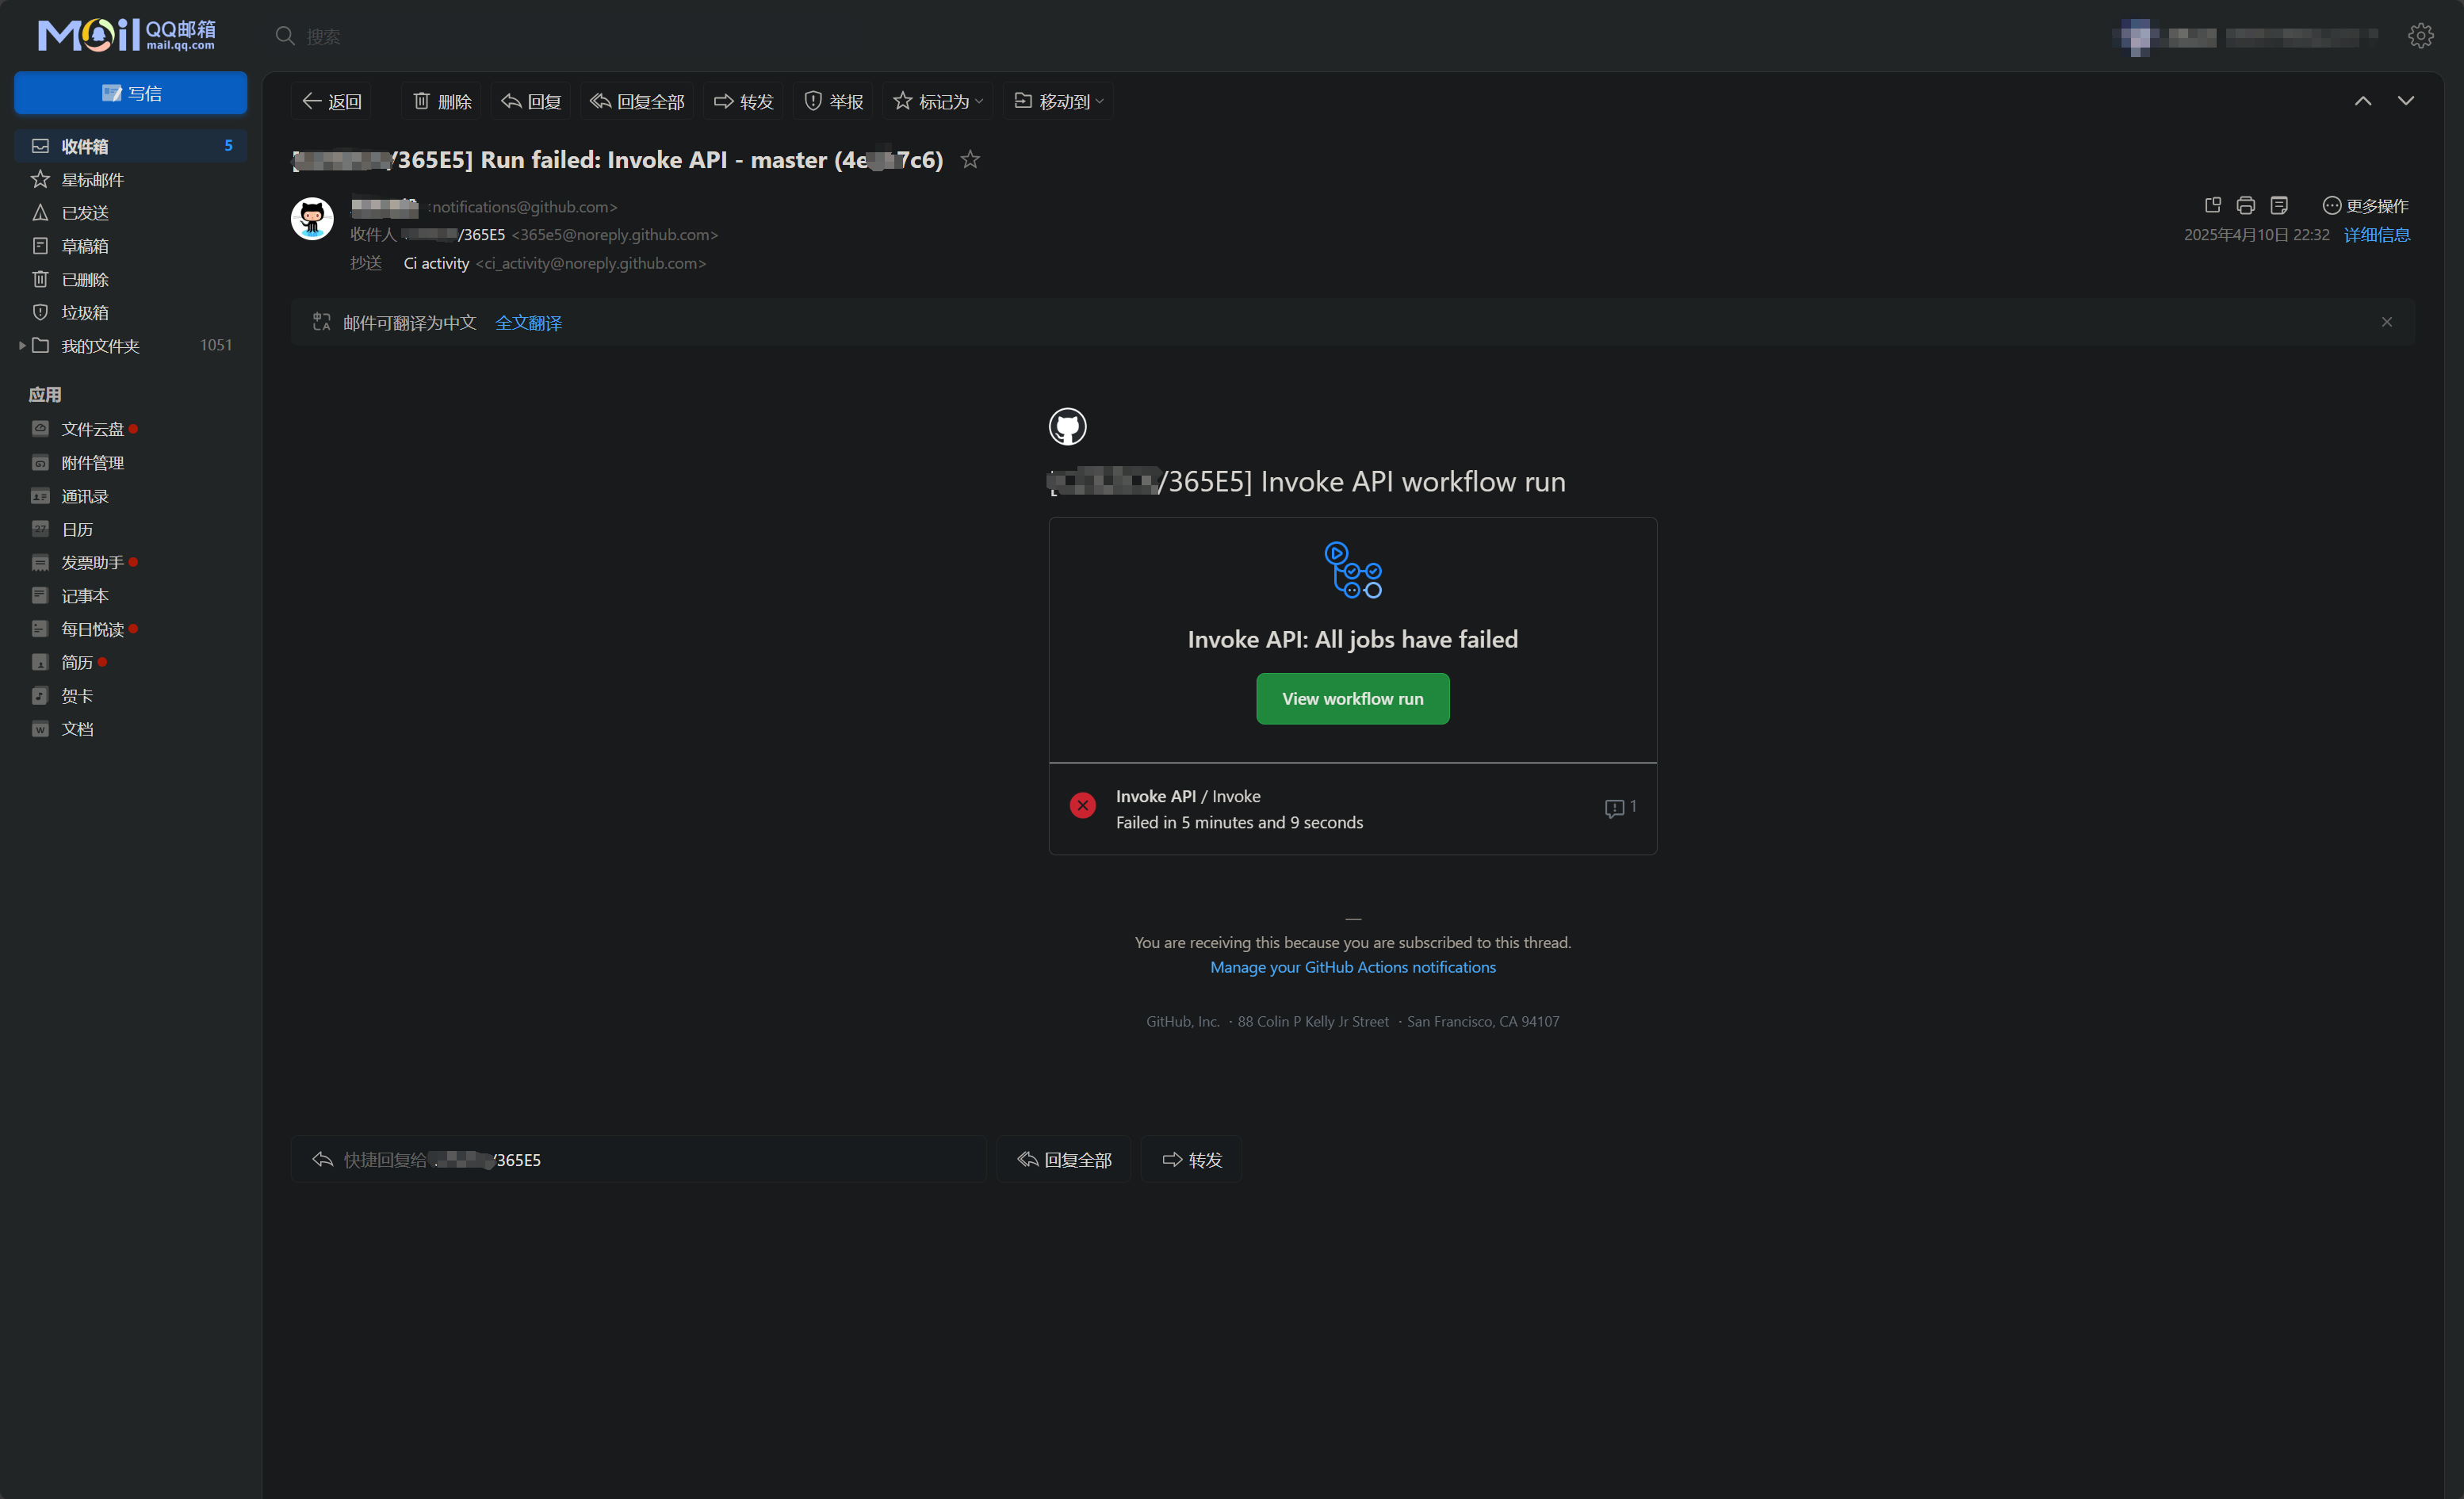Viewport: 2464px width, 1499px height.
Task: Open the 移动到 dropdown
Action: tap(1058, 101)
